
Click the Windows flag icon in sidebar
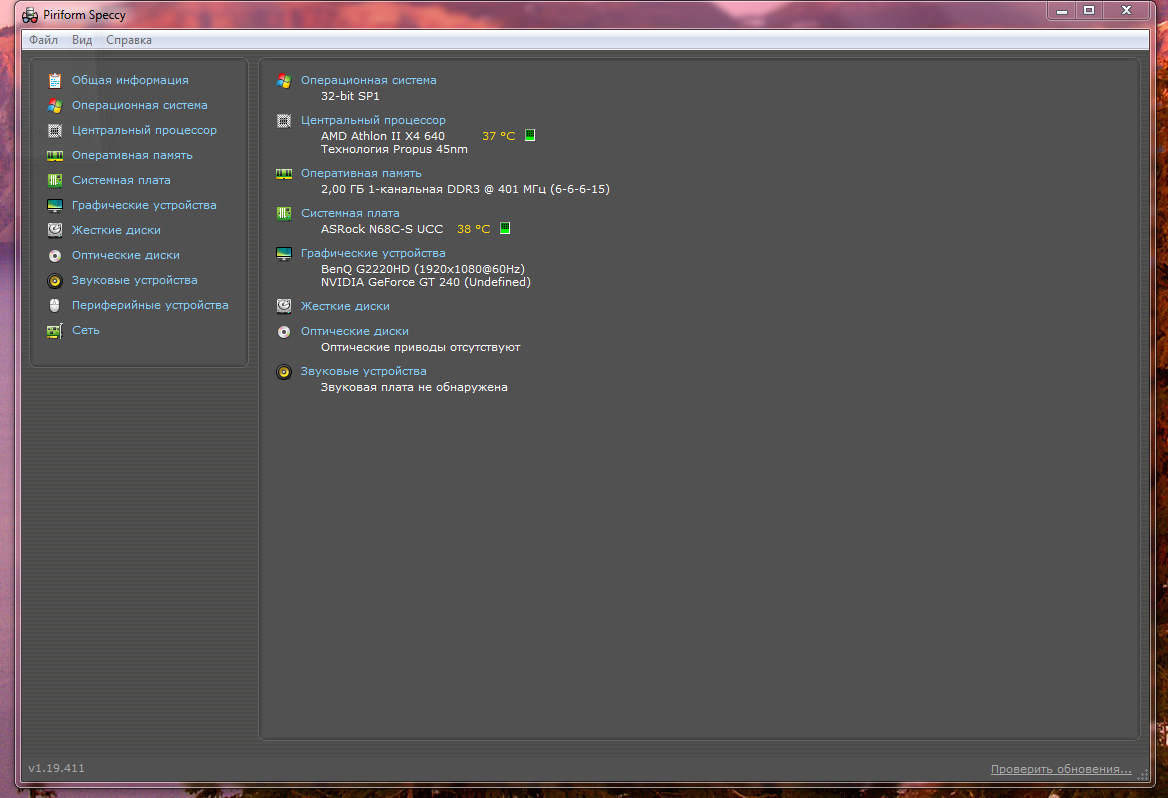(54, 106)
